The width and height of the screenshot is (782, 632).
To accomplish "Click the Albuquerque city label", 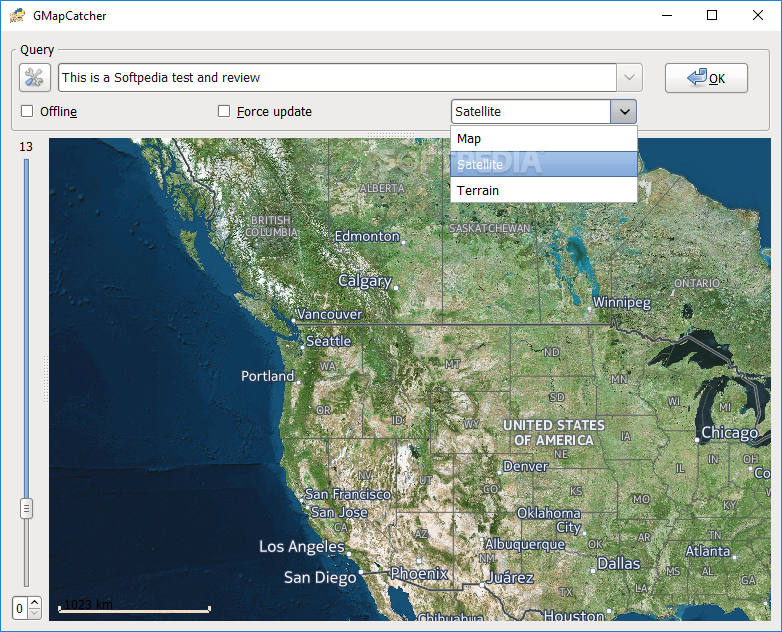I will coord(525,544).
